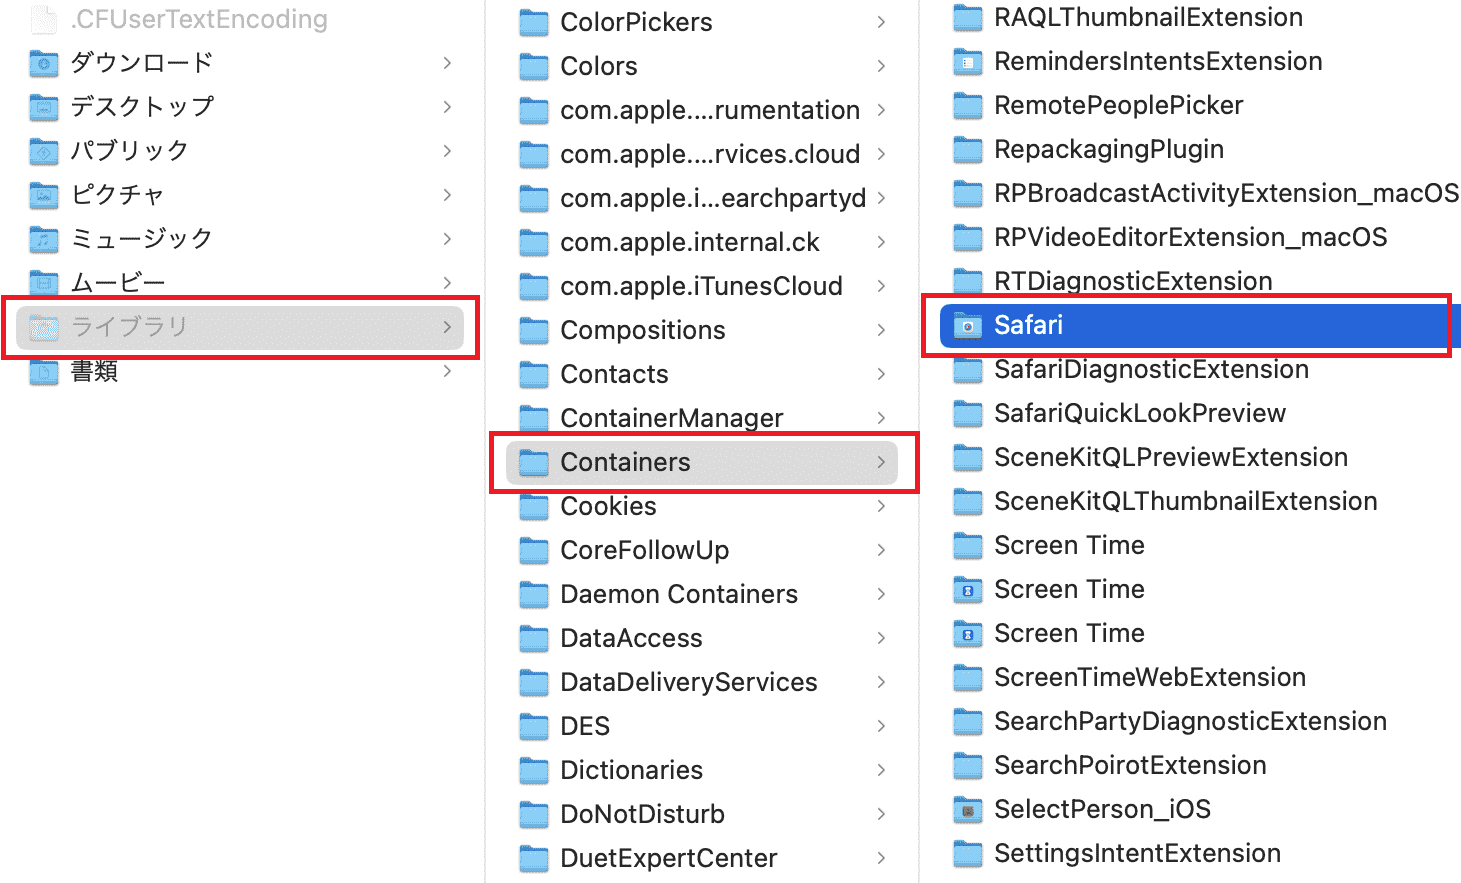
Task: Select the RemotePeoplePicker folder name
Action: 1118,105
